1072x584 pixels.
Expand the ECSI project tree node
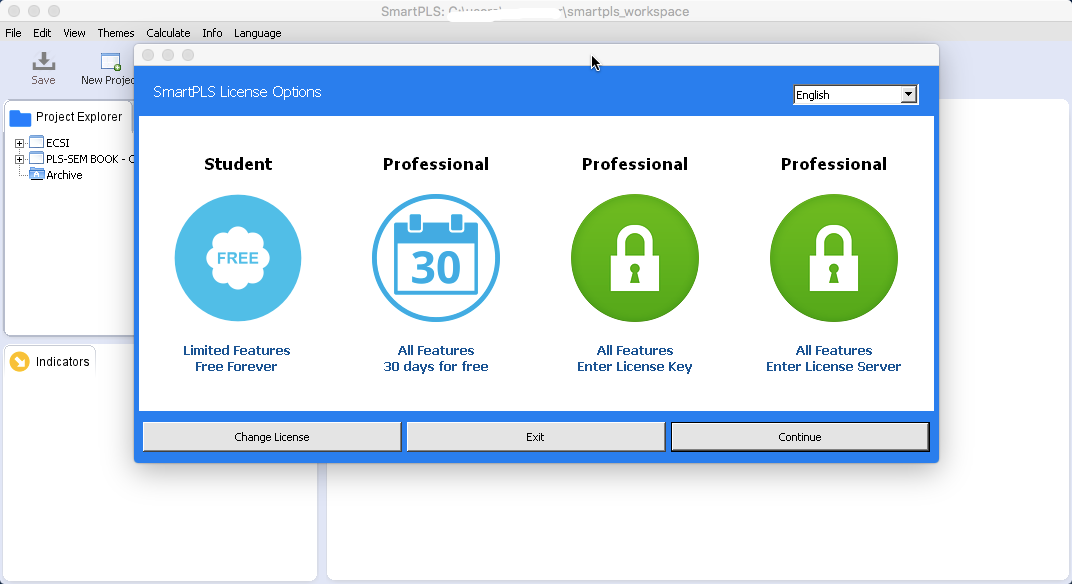click(19, 143)
